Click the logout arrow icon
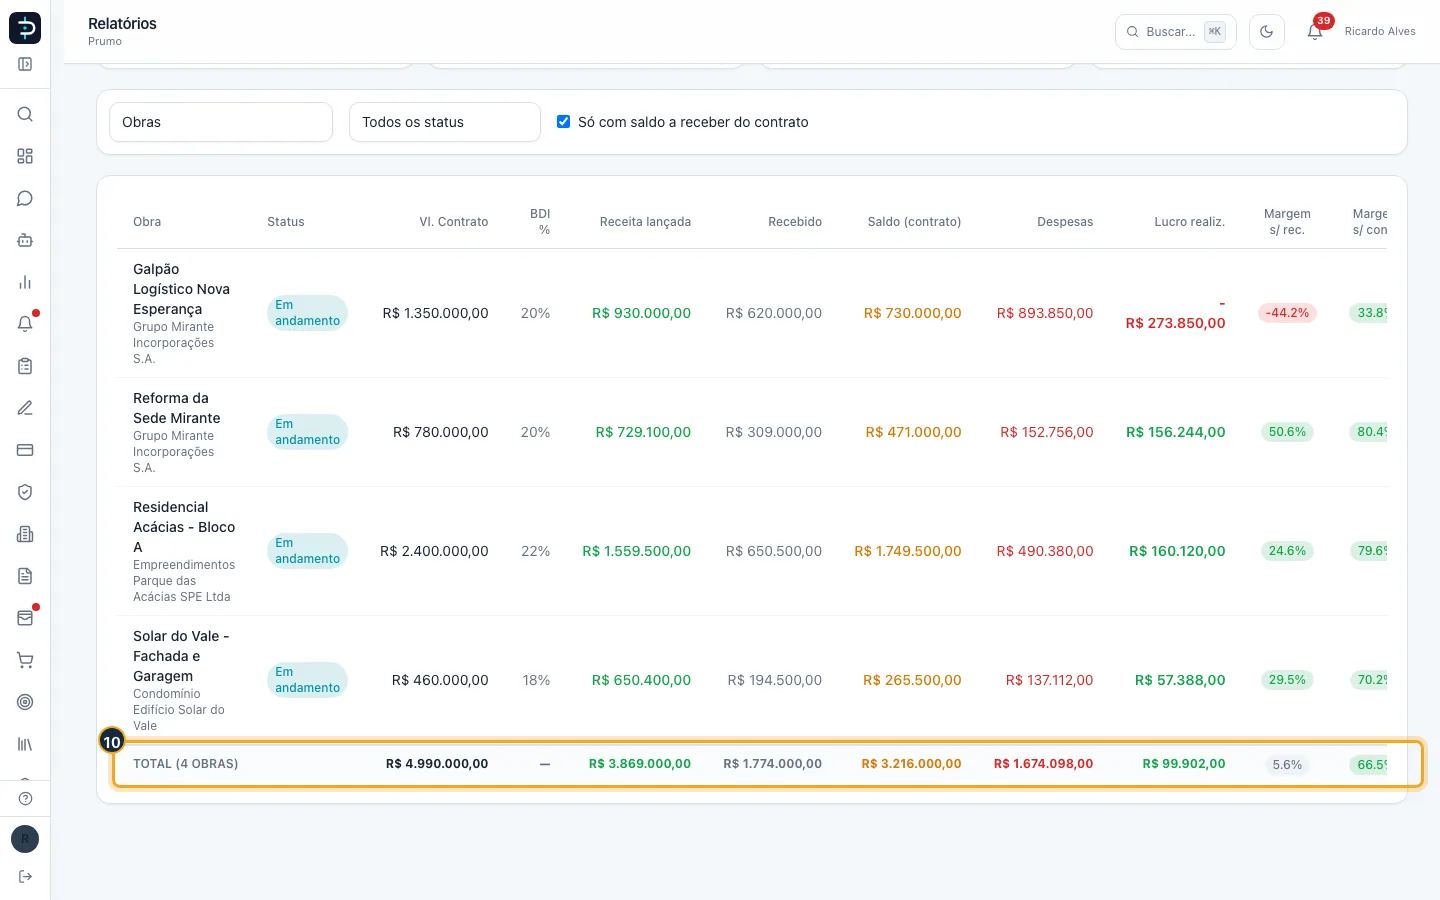The height and width of the screenshot is (900, 1440). coord(25,877)
